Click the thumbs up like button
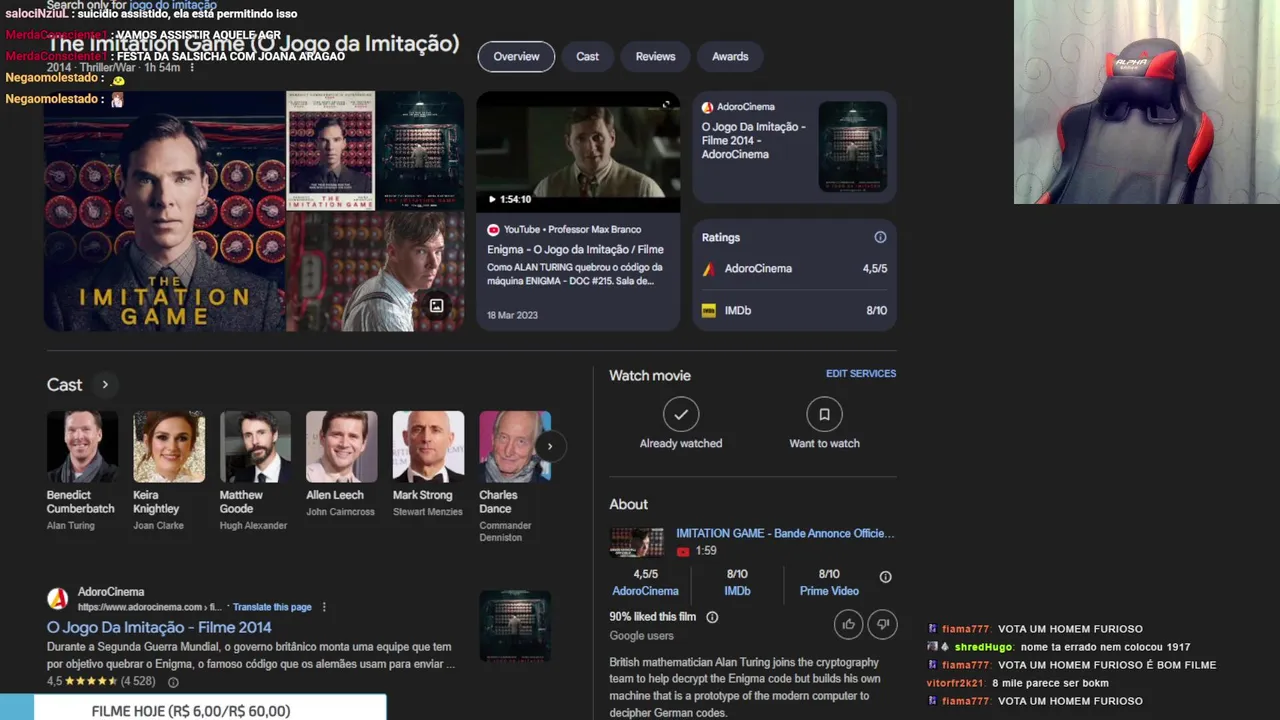This screenshot has width=1280, height=720. click(849, 624)
